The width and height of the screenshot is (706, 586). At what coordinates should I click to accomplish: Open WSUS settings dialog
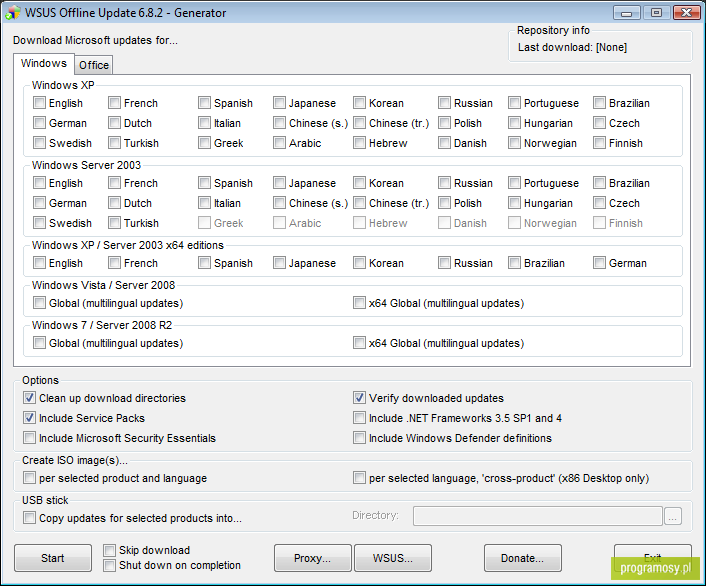click(393, 558)
